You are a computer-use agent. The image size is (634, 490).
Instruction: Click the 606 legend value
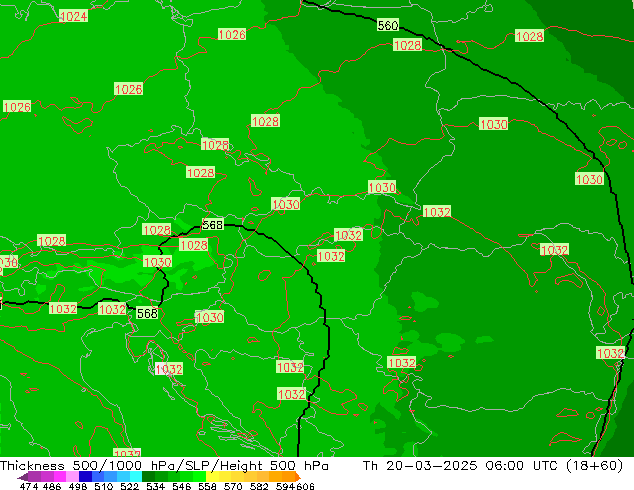pos(304,486)
